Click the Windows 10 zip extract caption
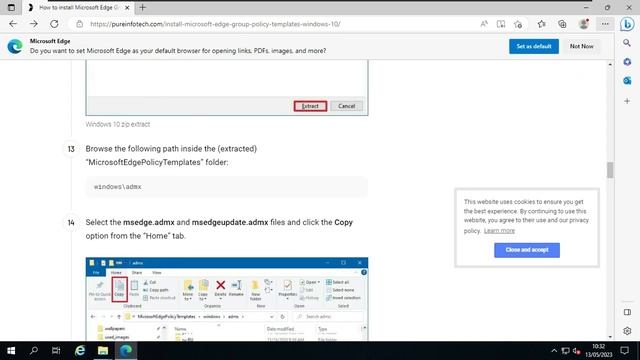Image resolution: width=640 pixels, height=360 pixels. tap(118, 124)
